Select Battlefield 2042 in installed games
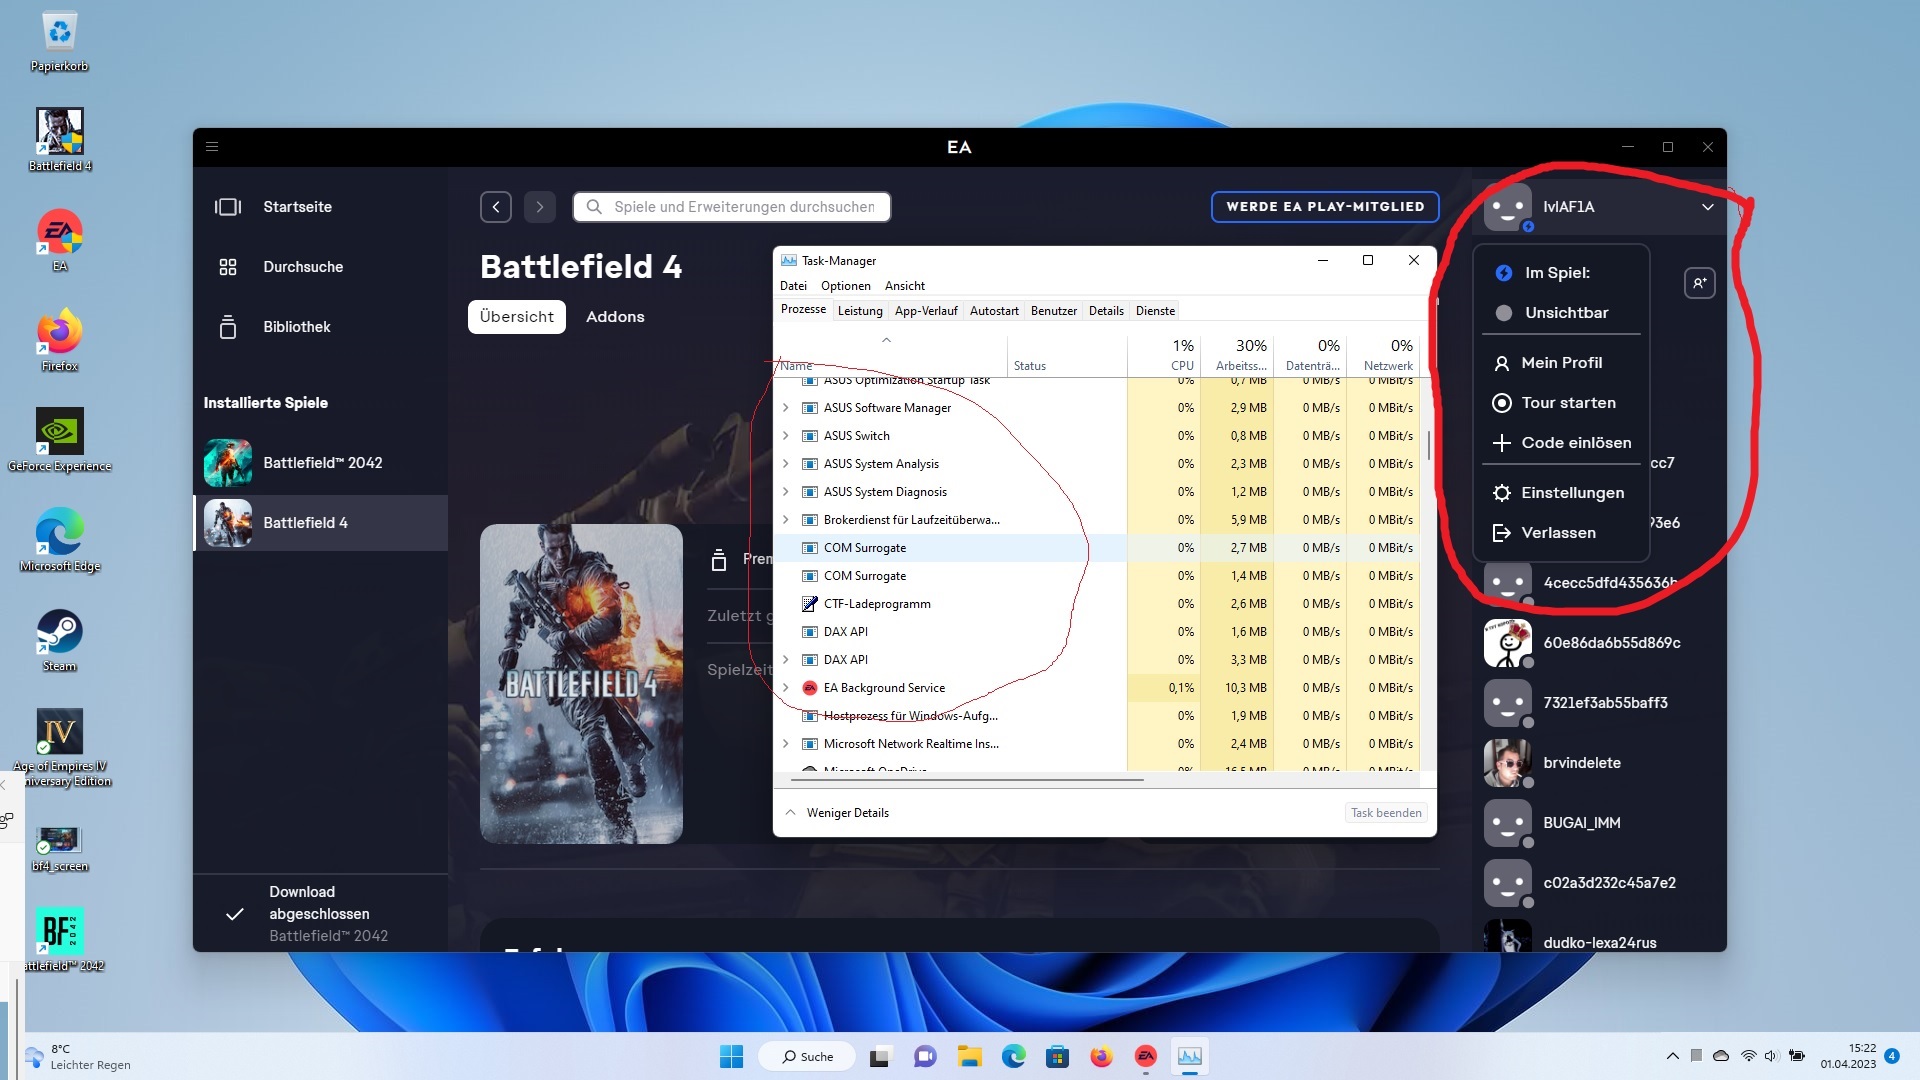The height and width of the screenshot is (1080, 1920). (320, 463)
